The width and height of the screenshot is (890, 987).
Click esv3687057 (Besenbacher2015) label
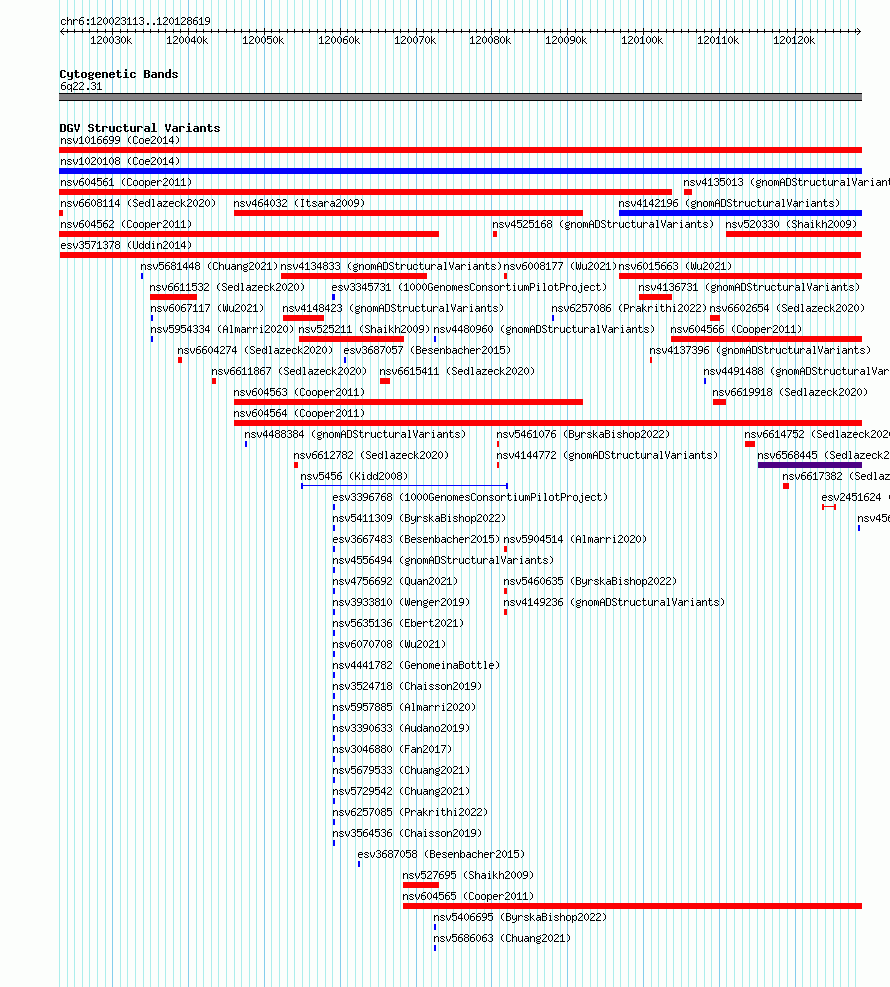click(427, 350)
